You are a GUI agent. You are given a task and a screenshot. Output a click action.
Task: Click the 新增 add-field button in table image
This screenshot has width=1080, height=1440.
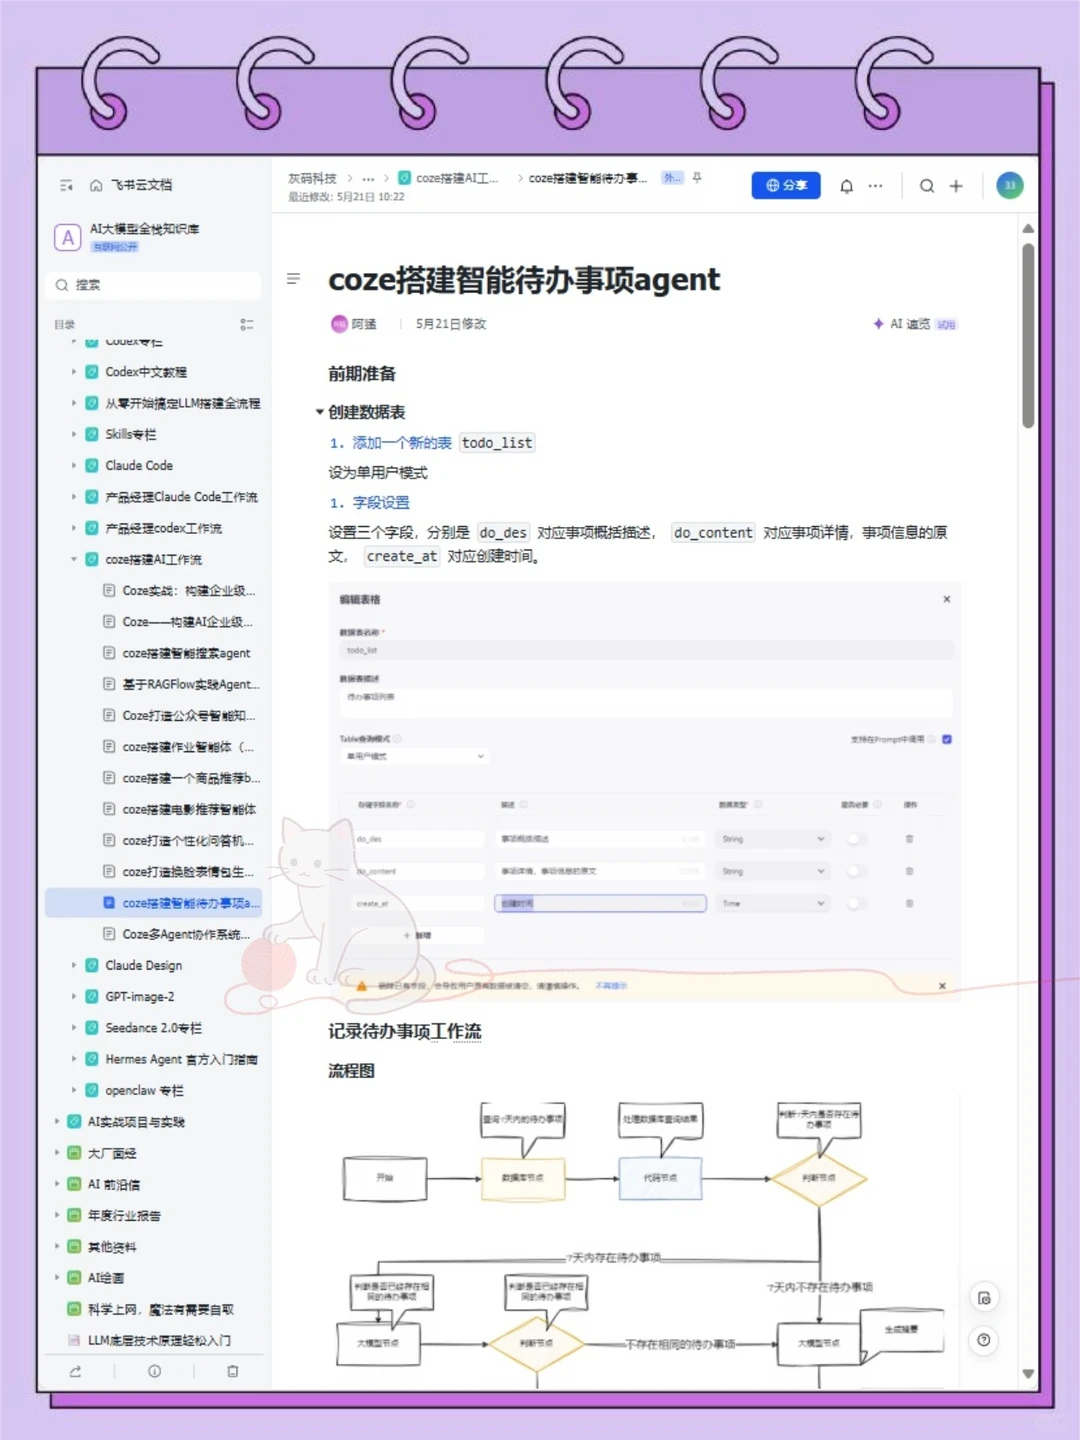(418, 935)
